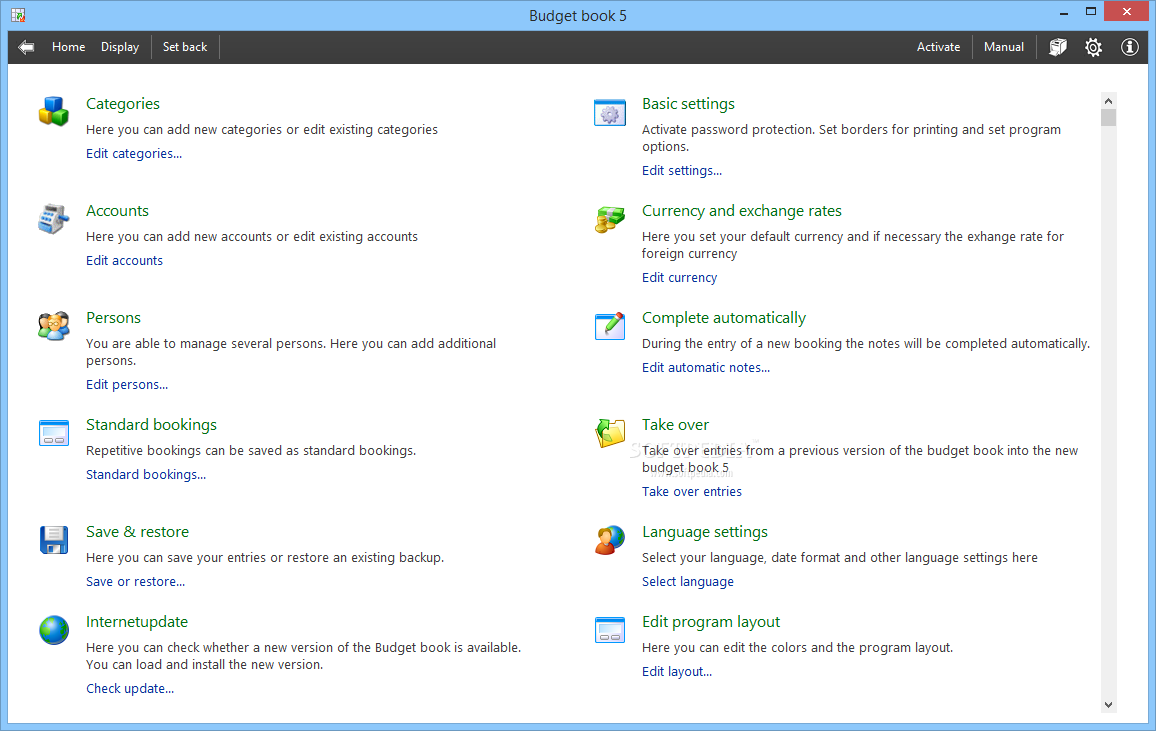Click the Currency and exchange rates money icon
Viewport: 1156px width, 731px height.
tap(610, 219)
